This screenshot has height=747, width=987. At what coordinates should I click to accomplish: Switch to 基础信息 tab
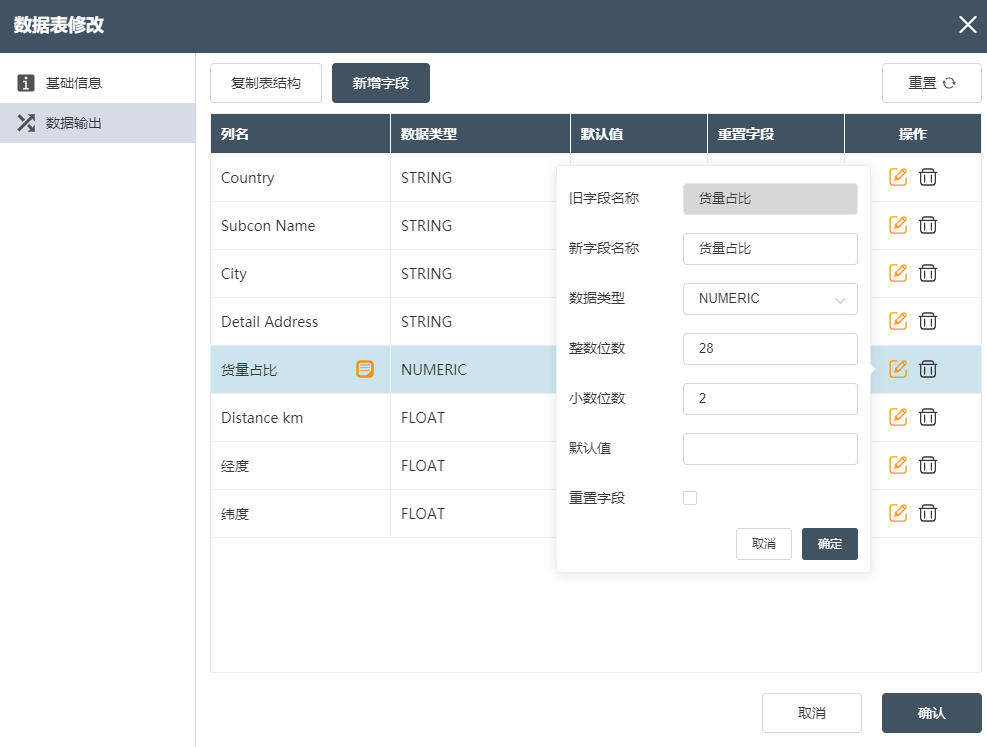pos(98,83)
